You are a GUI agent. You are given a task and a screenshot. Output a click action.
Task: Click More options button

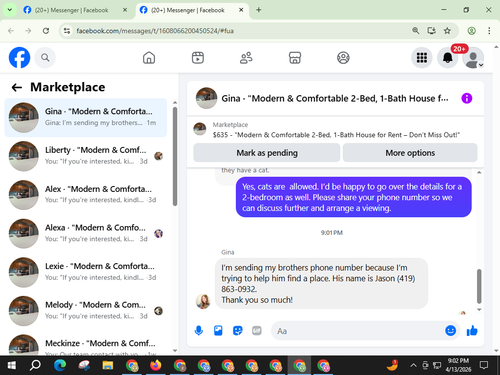pyautogui.click(x=410, y=153)
